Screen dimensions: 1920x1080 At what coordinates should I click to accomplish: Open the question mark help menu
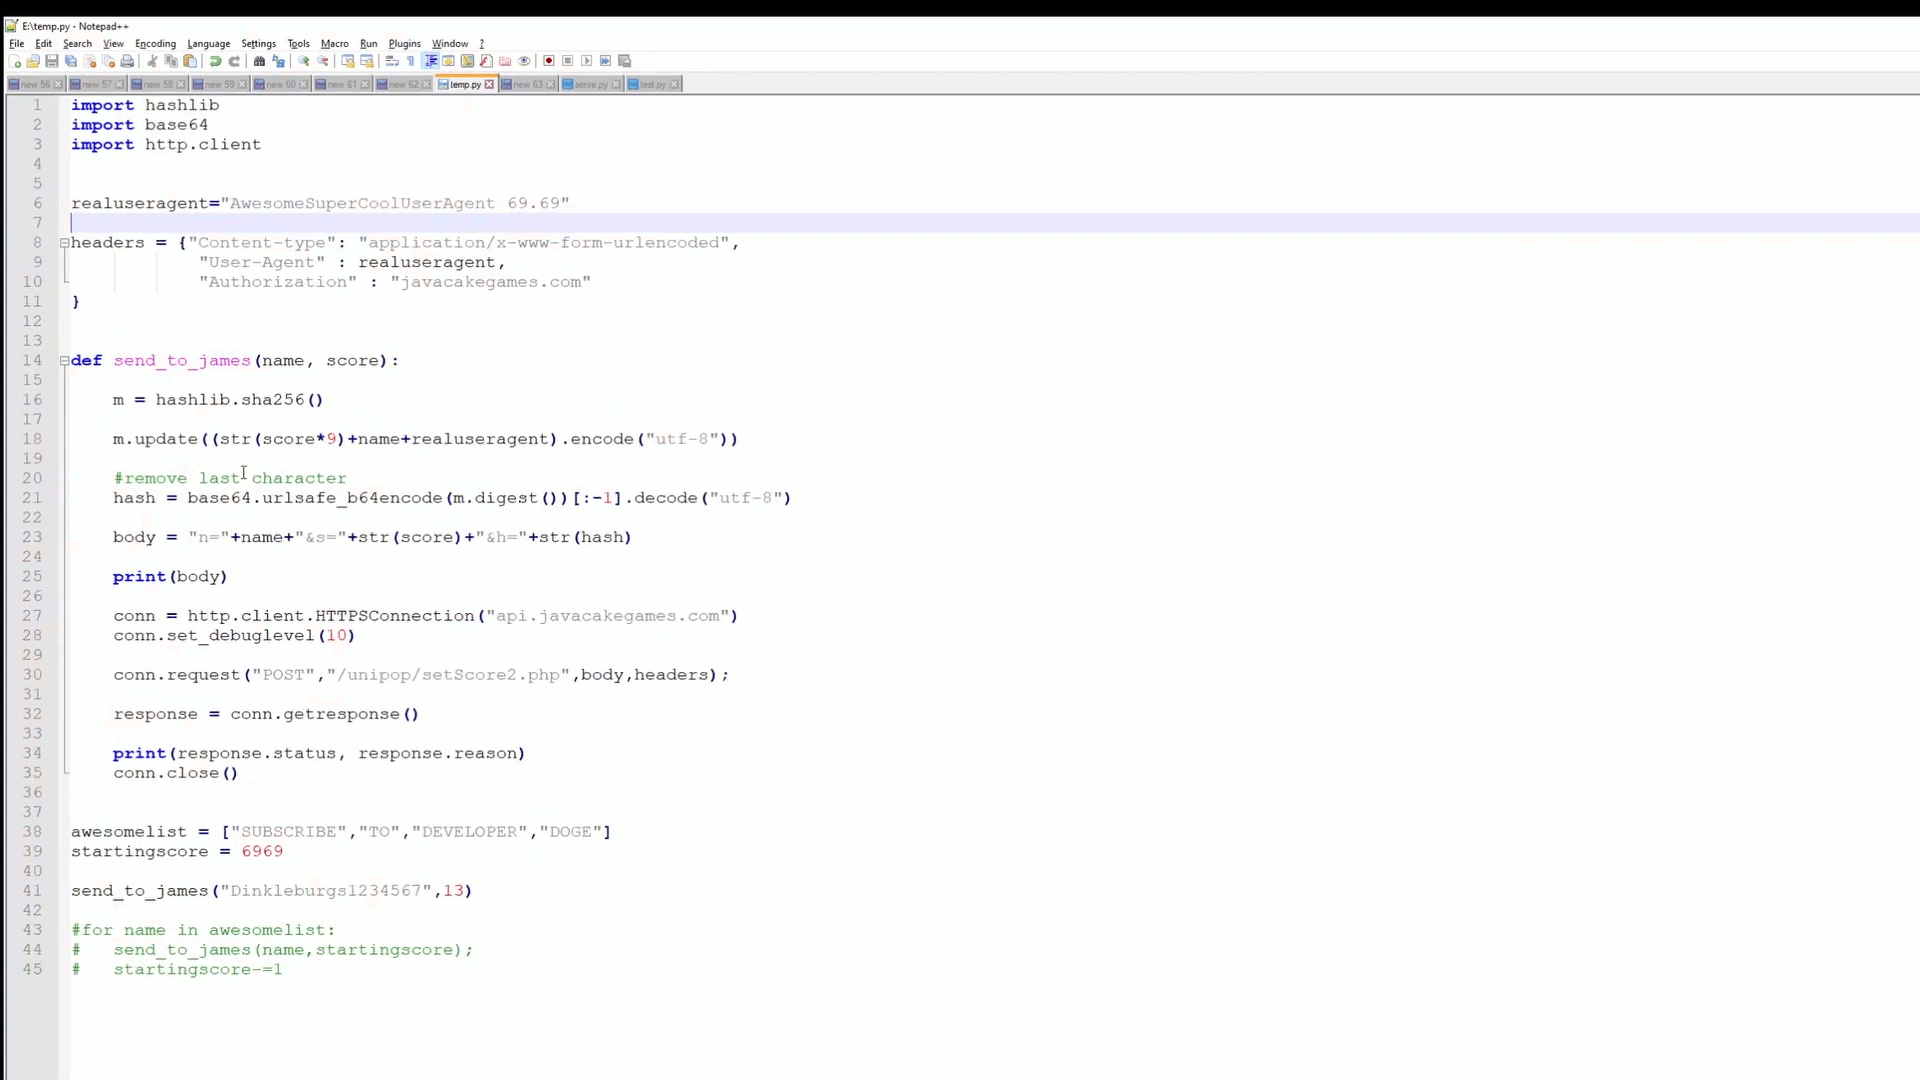[x=481, y=44]
